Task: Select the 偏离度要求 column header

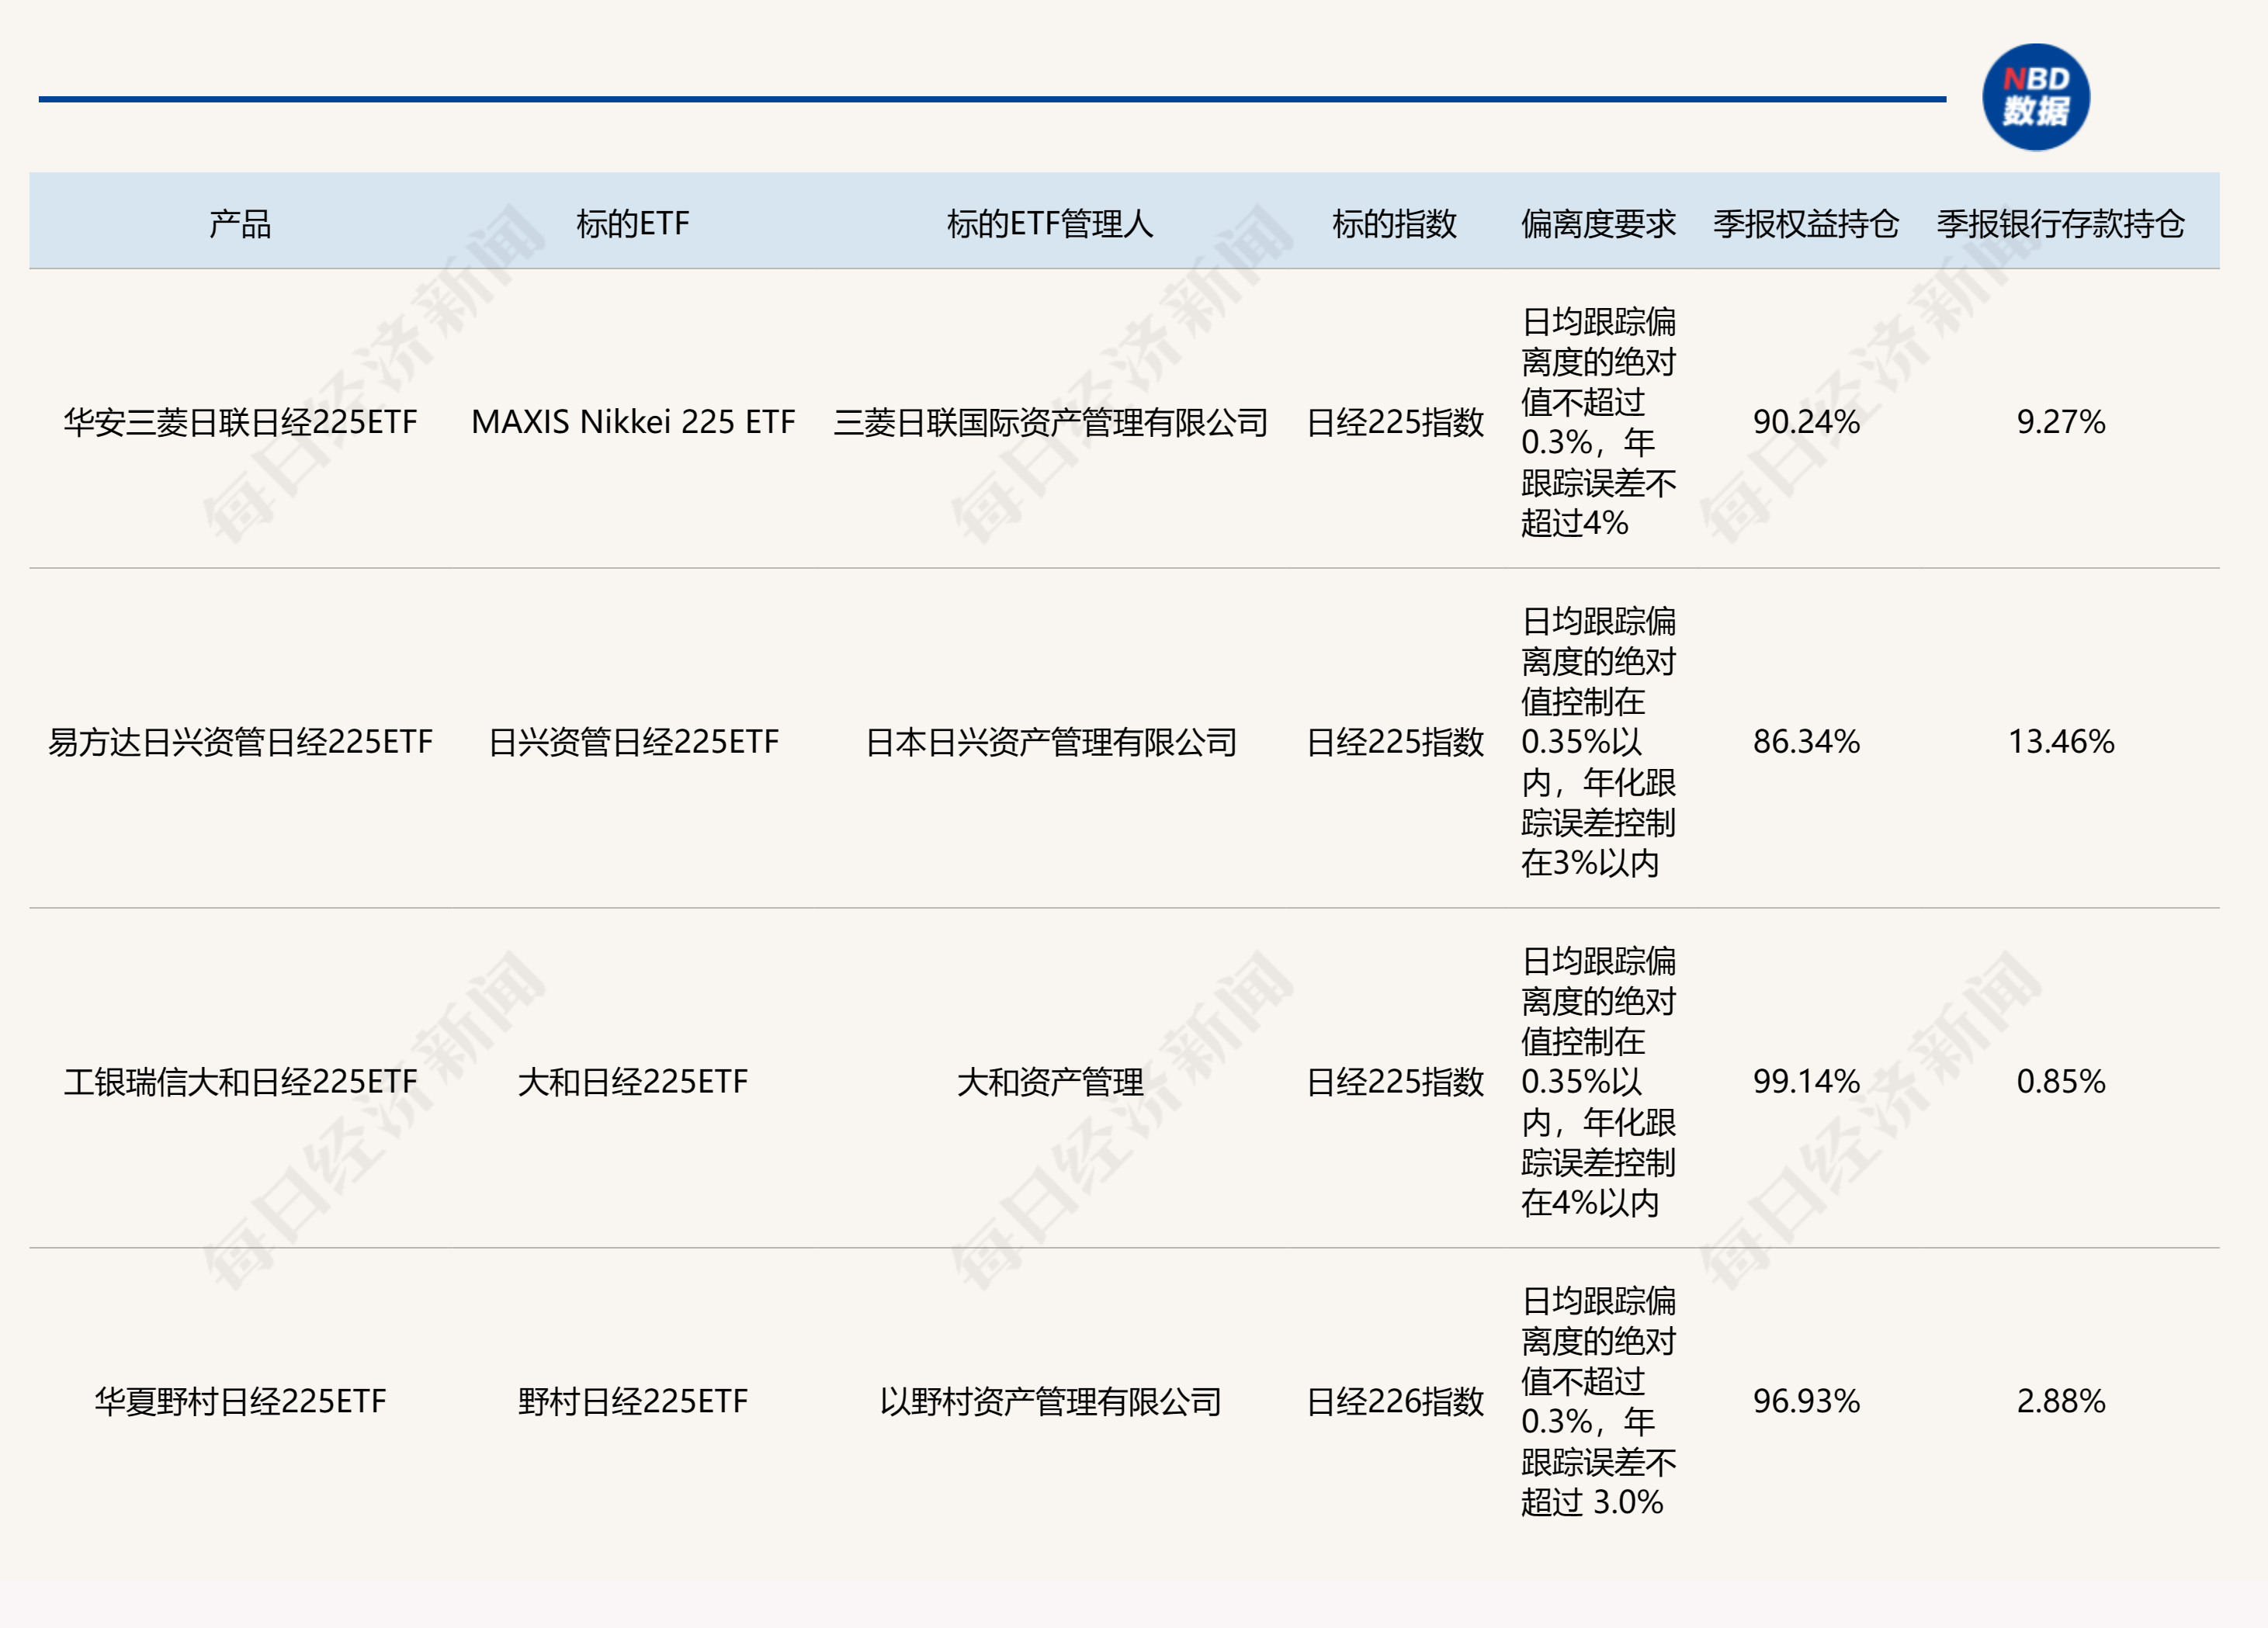Action: pyautogui.click(x=1598, y=223)
